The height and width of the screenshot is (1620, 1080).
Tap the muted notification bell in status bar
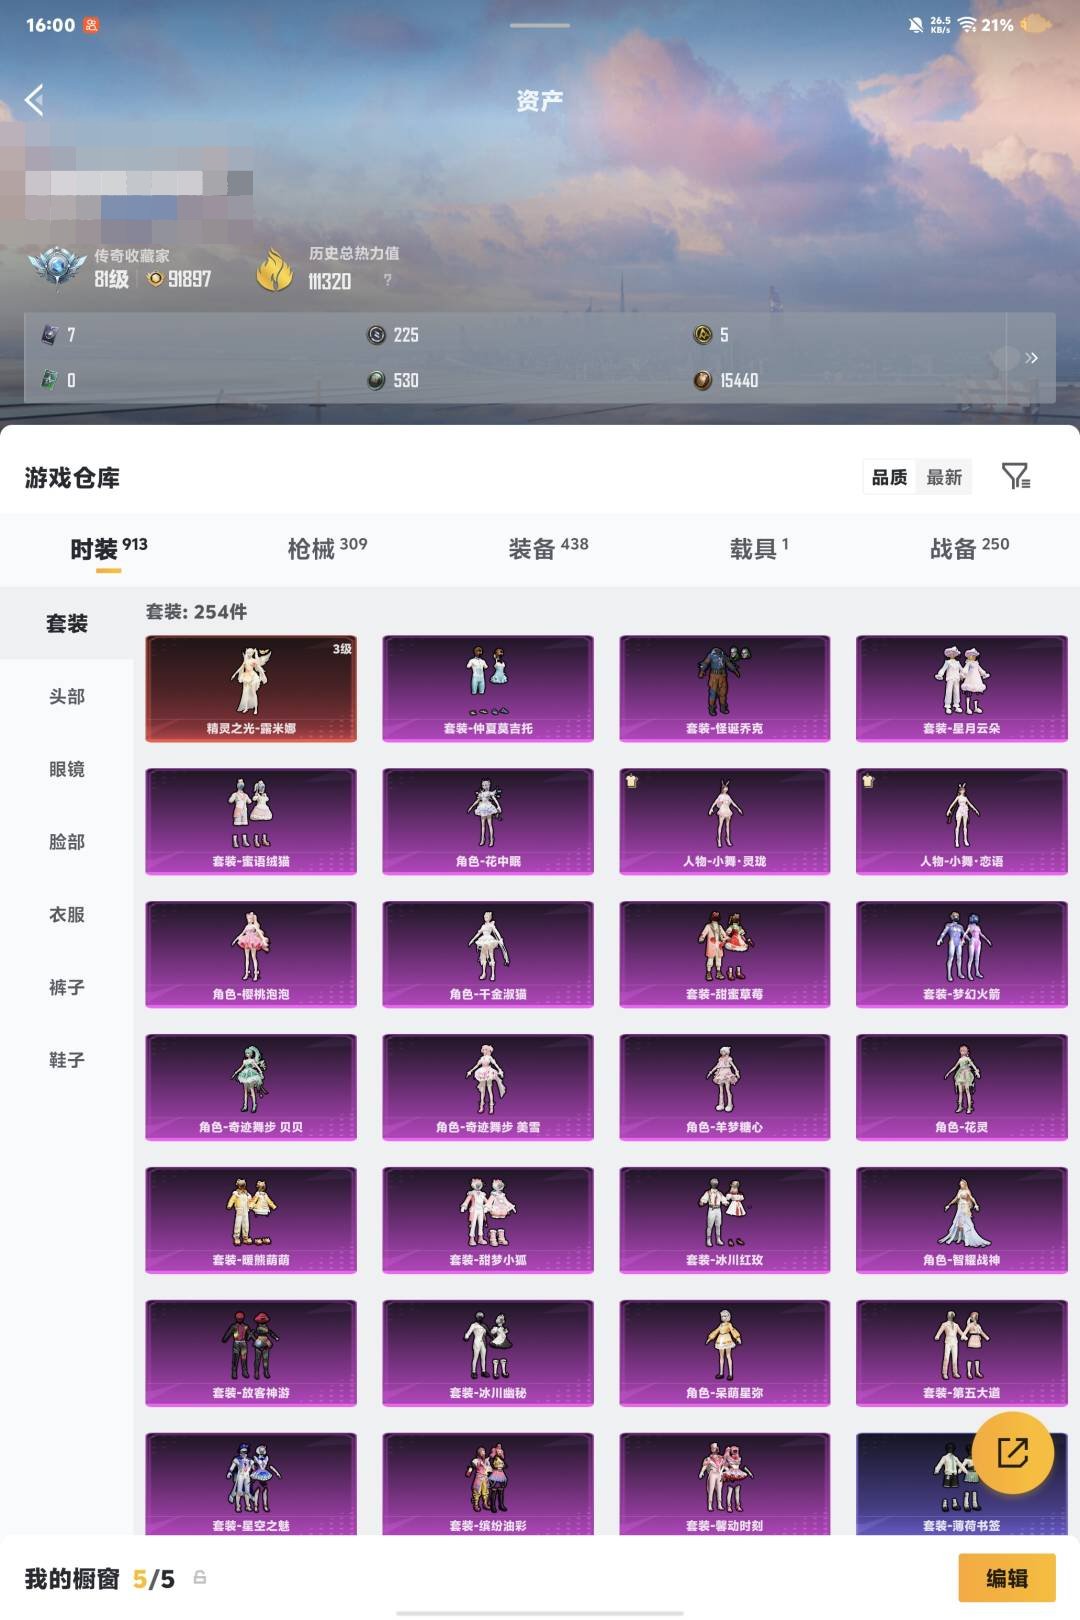[915, 25]
